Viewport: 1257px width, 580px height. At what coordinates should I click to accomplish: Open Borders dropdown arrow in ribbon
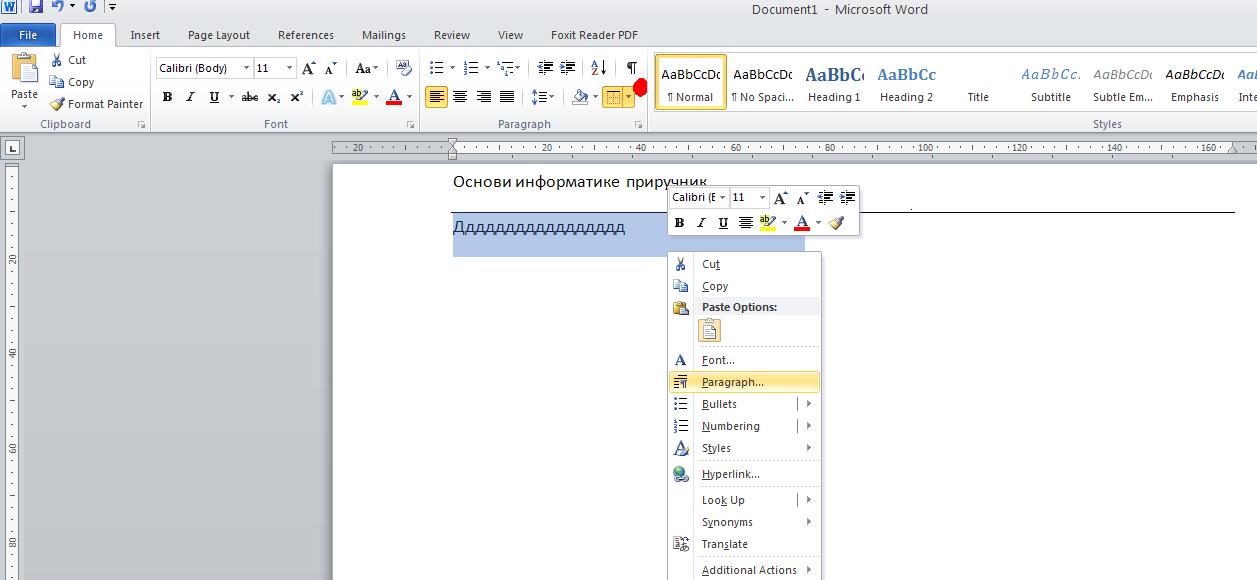629,97
